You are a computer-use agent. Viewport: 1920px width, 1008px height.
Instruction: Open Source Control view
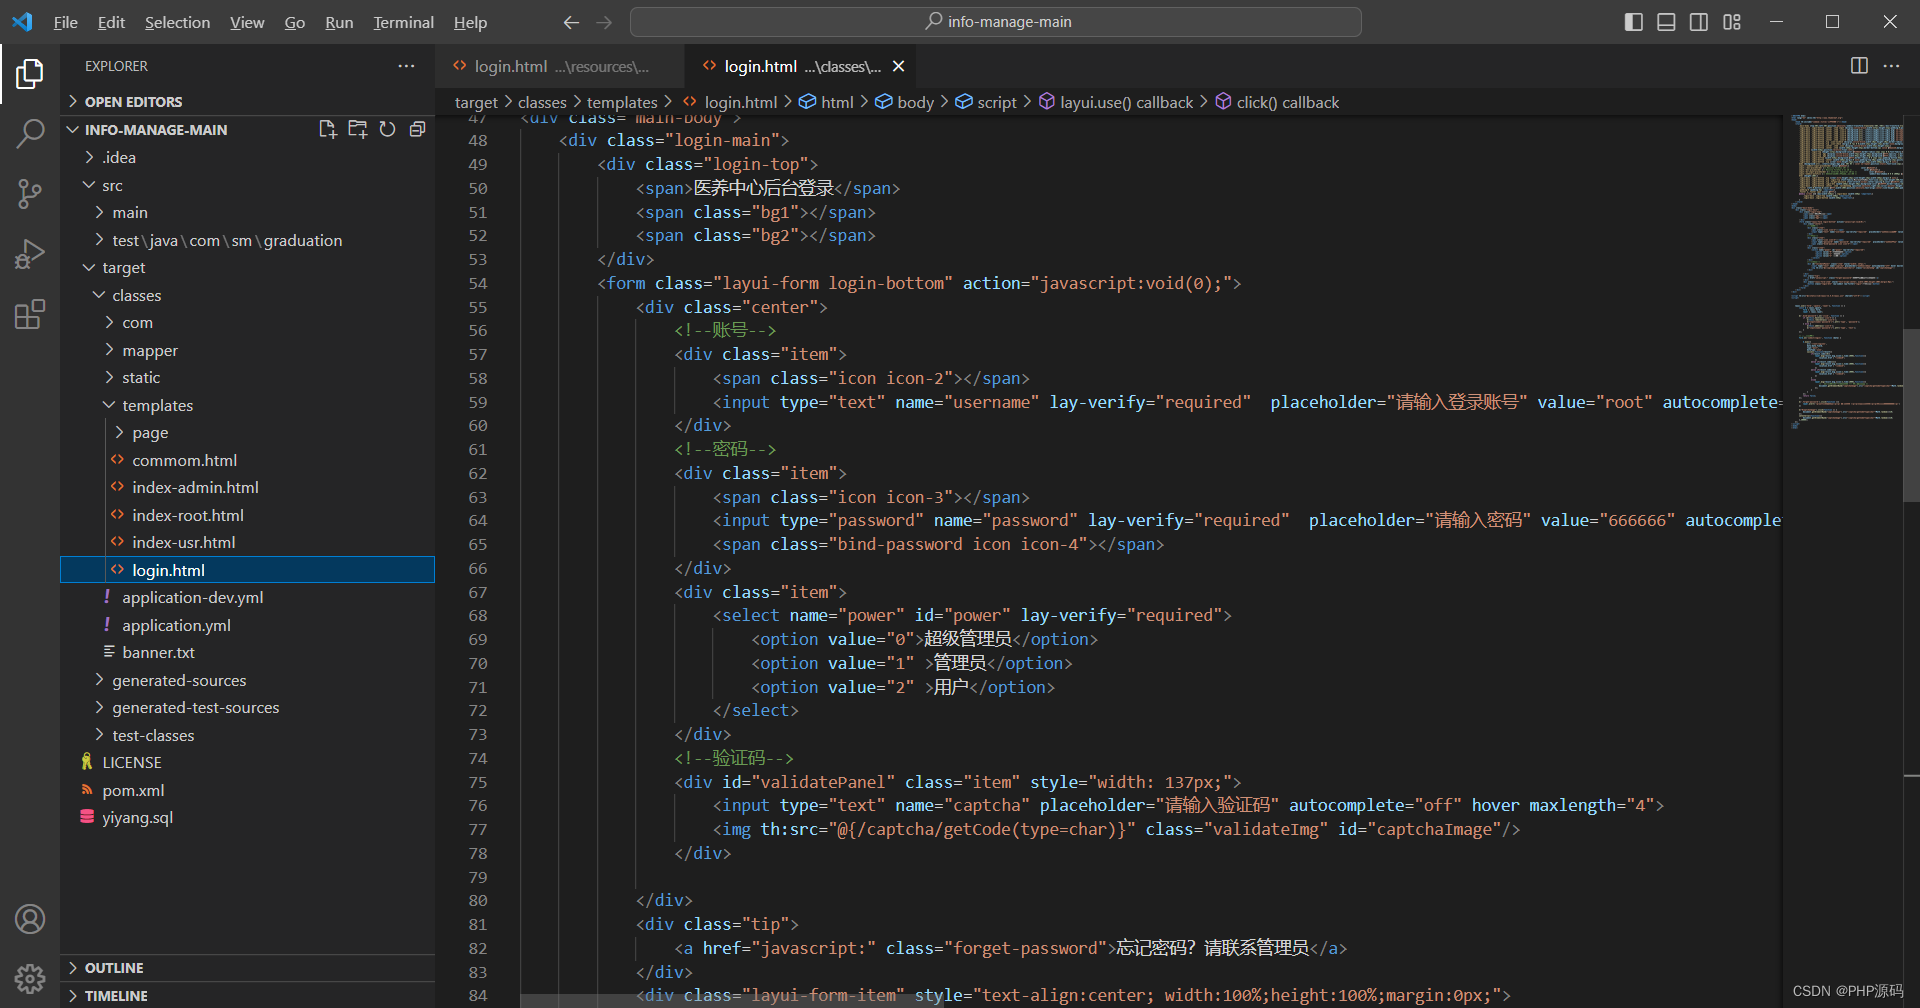[x=30, y=194]
